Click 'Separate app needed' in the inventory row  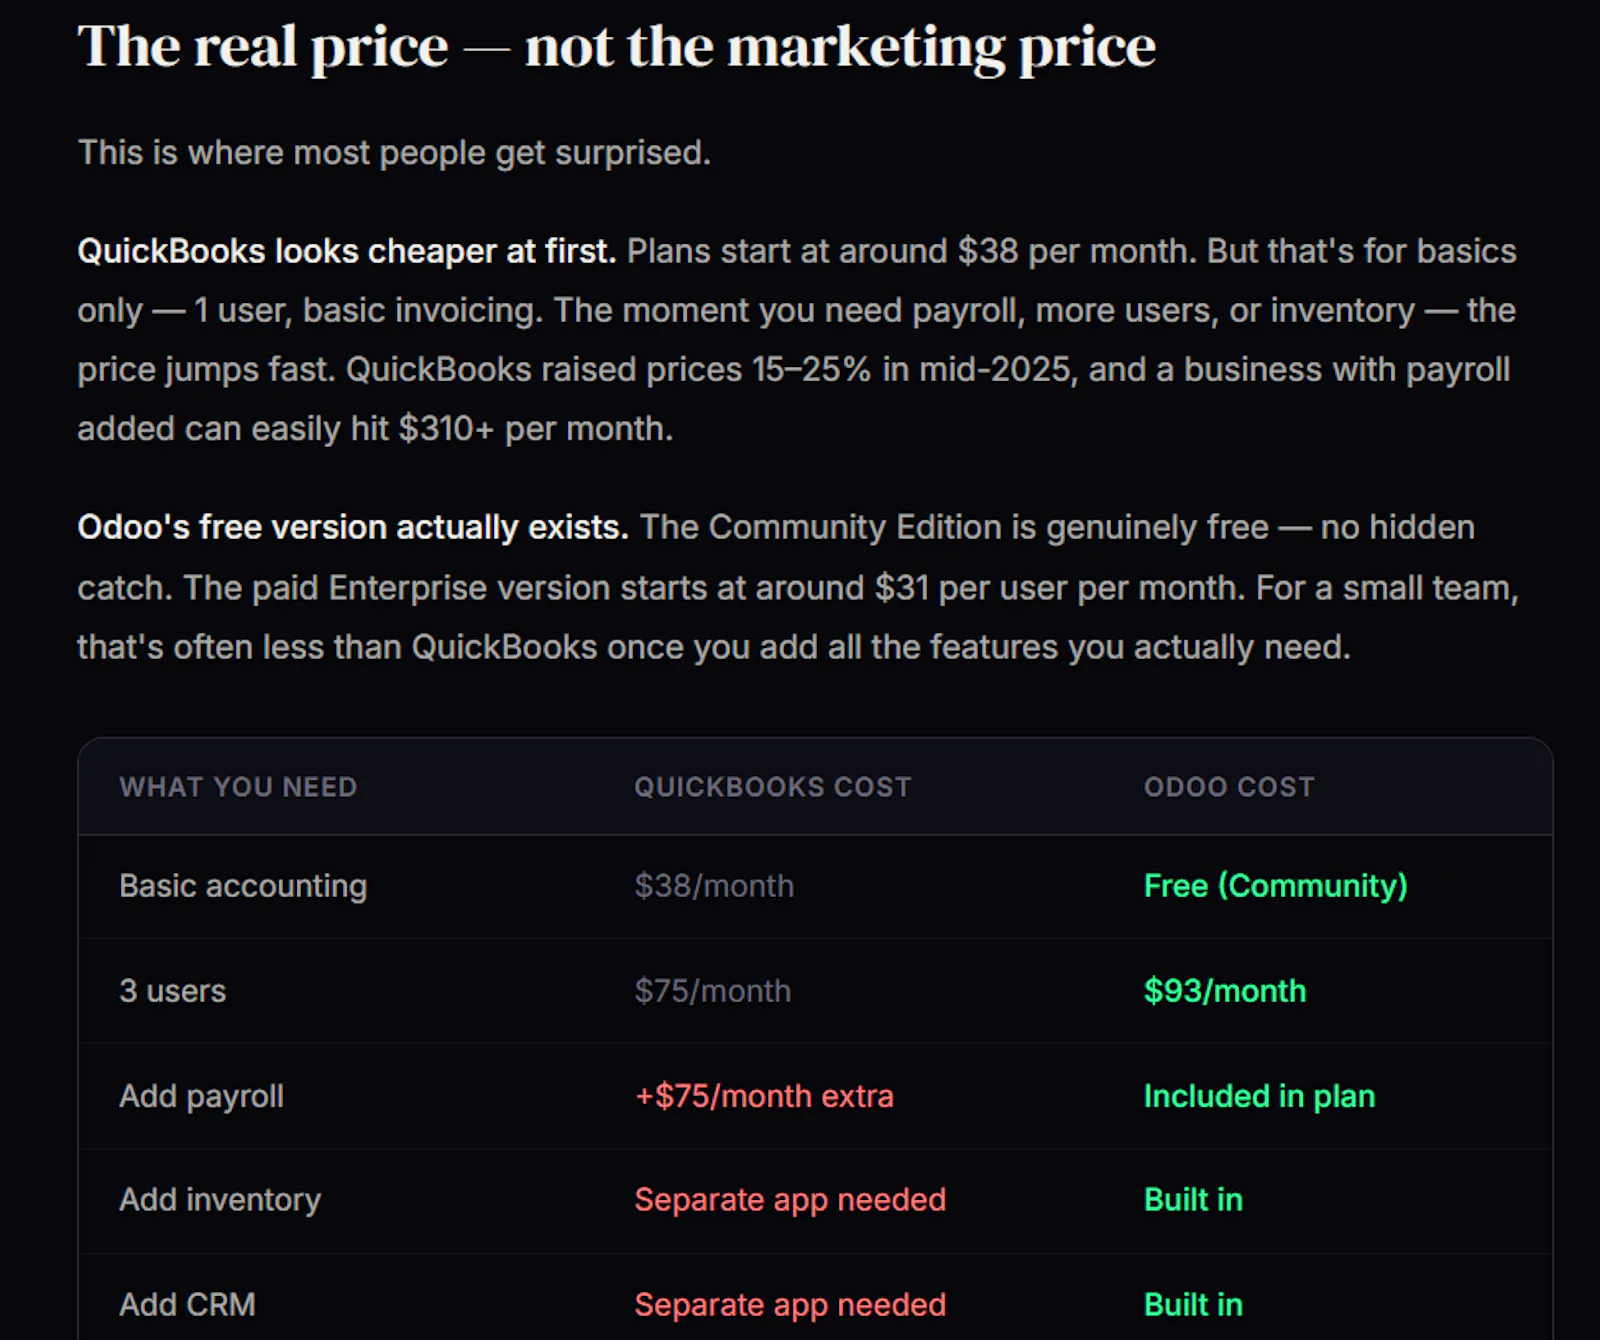click(x=790, y=1200)
